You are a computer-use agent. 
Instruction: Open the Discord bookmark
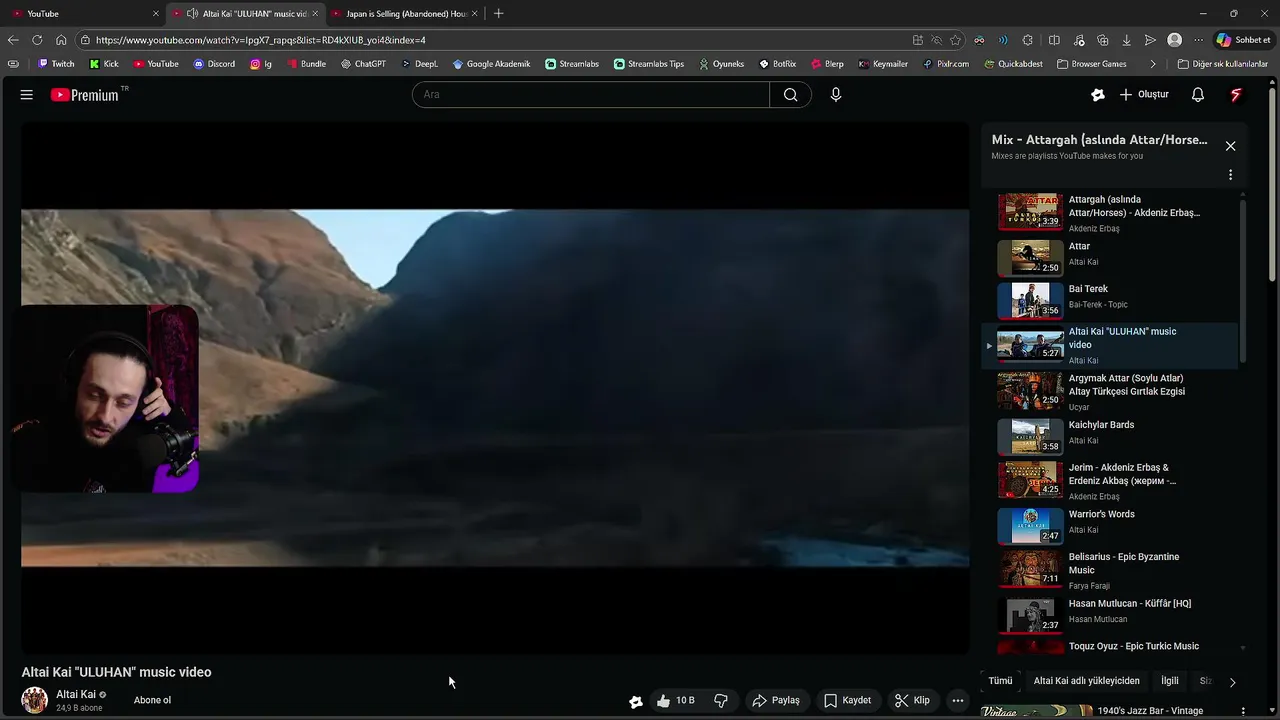click(x=214, y=64)
